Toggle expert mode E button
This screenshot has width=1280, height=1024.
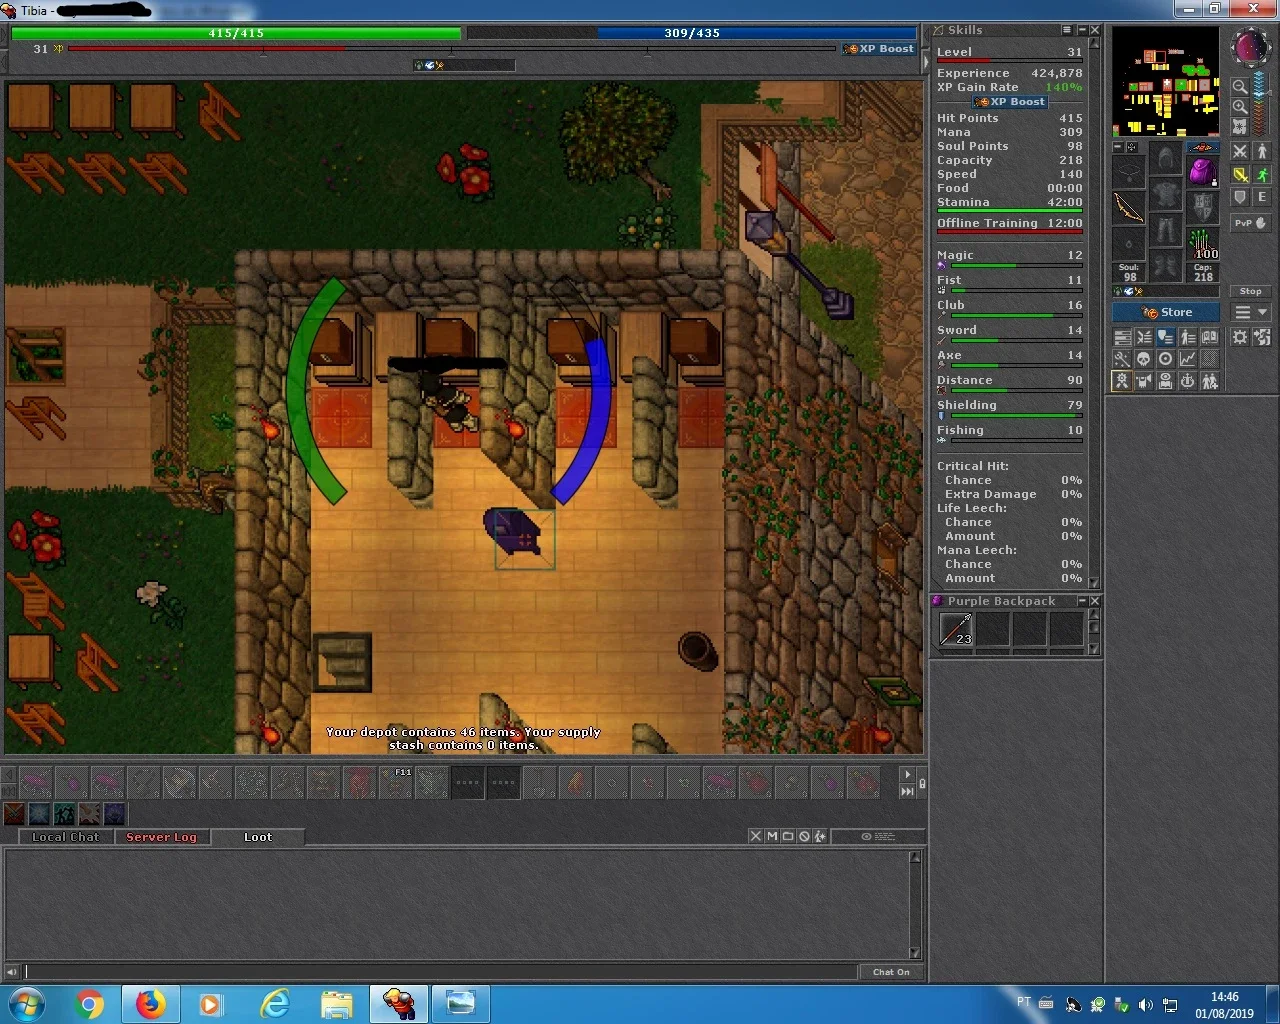1262,197
